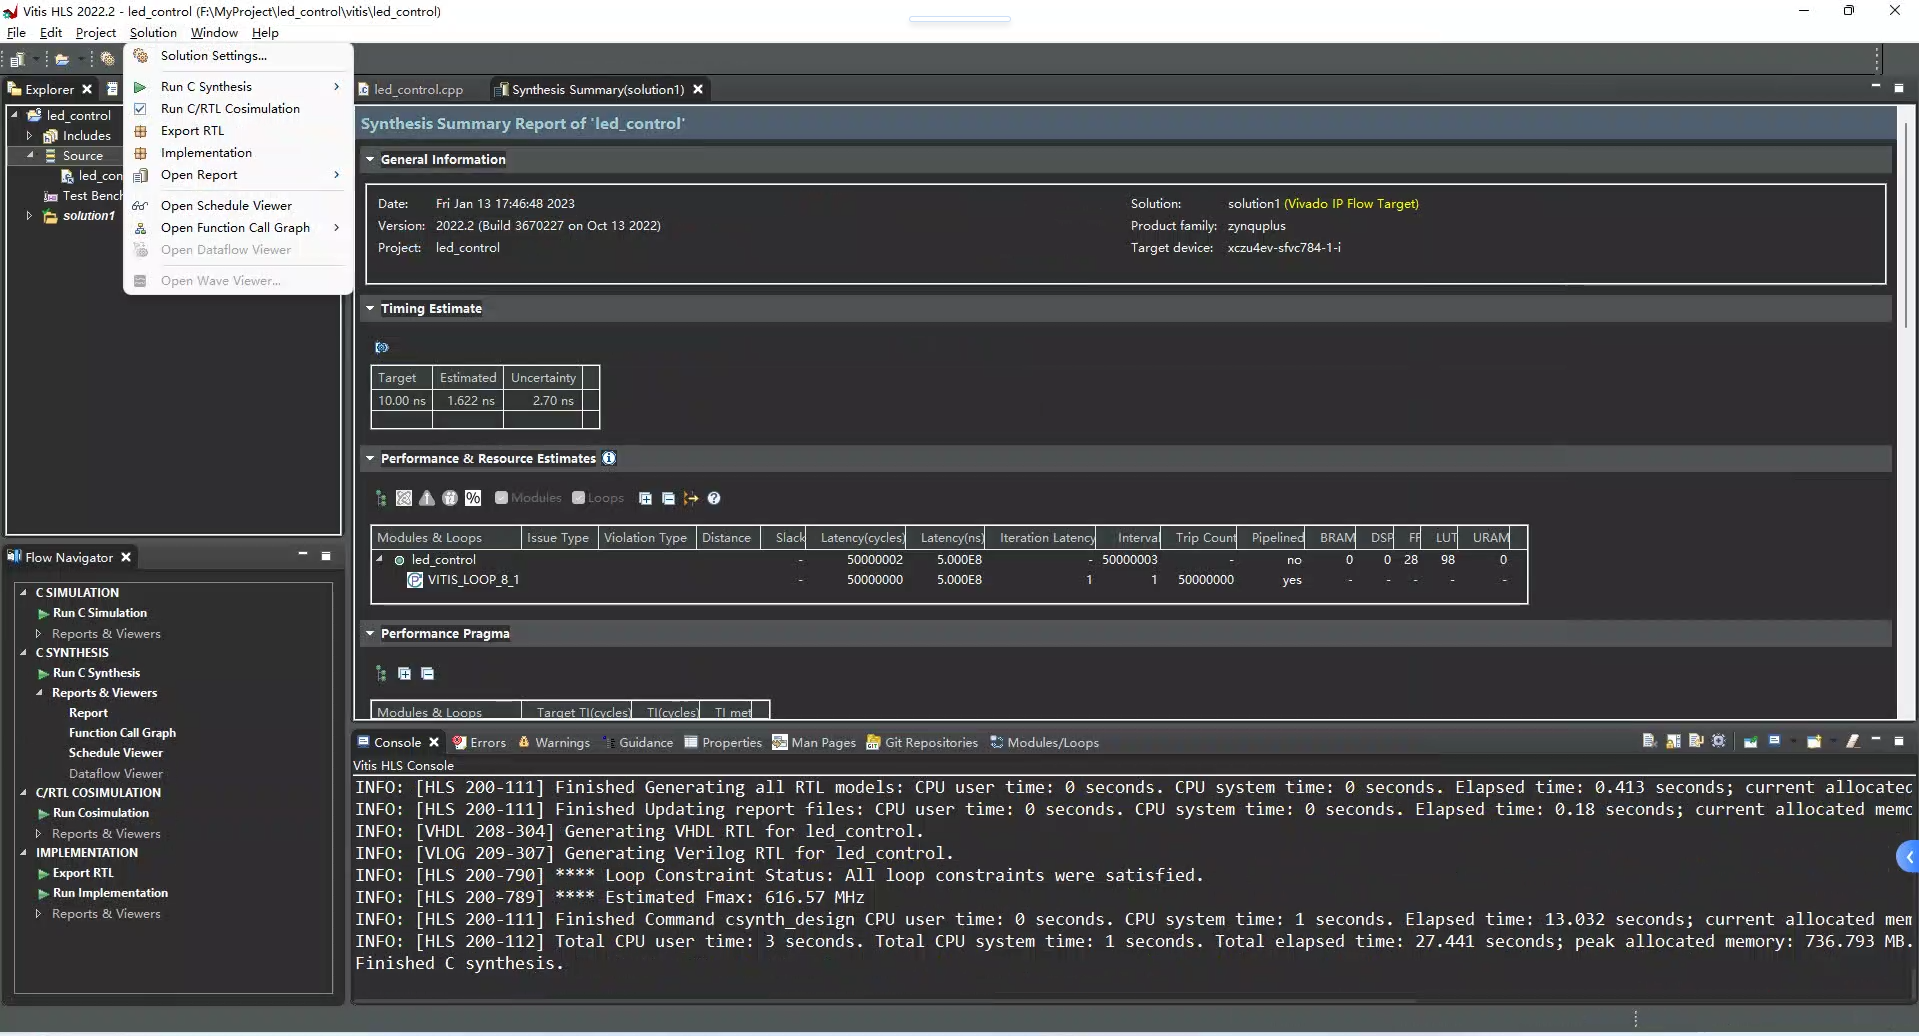The width and height of the screenshot is (1919, 1036).
Task: Expand Open Function Call Graph submenu
Action: [x=237, y=228]
